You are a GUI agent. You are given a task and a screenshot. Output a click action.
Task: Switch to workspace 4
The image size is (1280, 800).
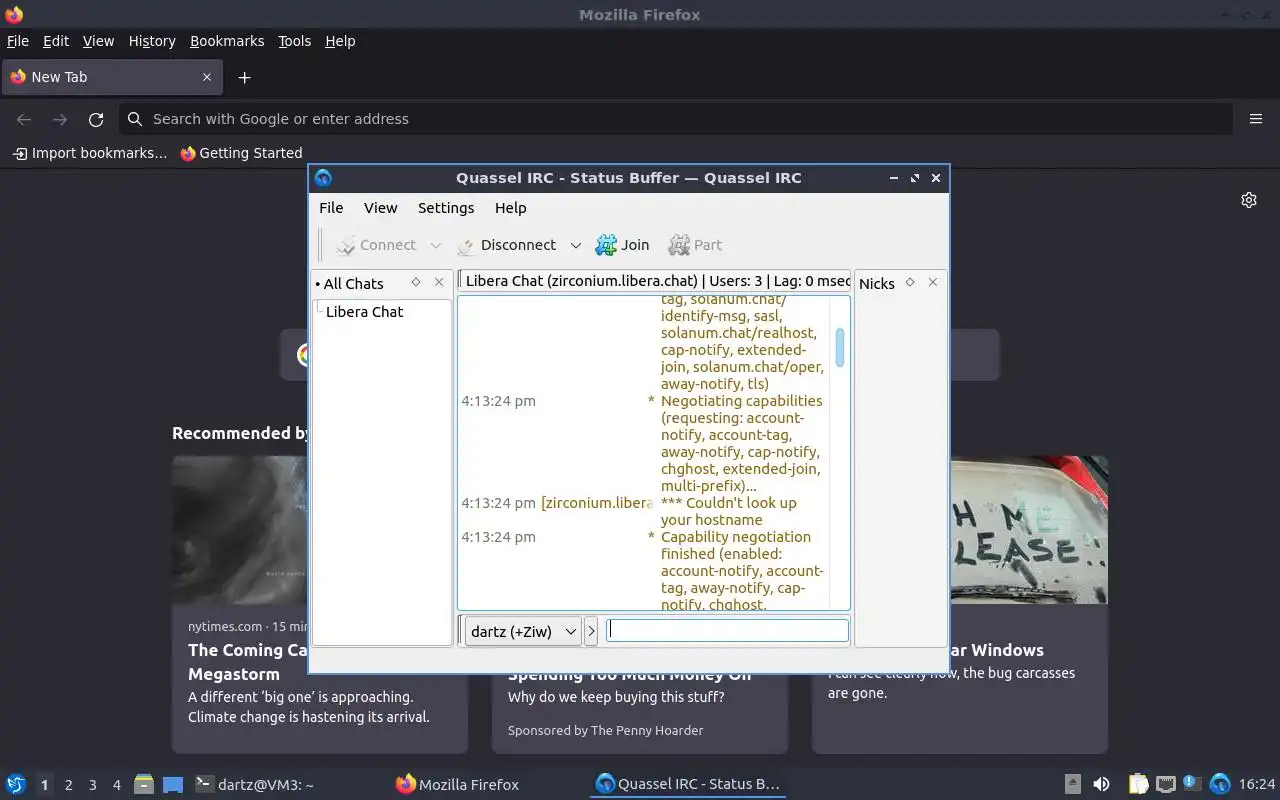coord(116,785)
